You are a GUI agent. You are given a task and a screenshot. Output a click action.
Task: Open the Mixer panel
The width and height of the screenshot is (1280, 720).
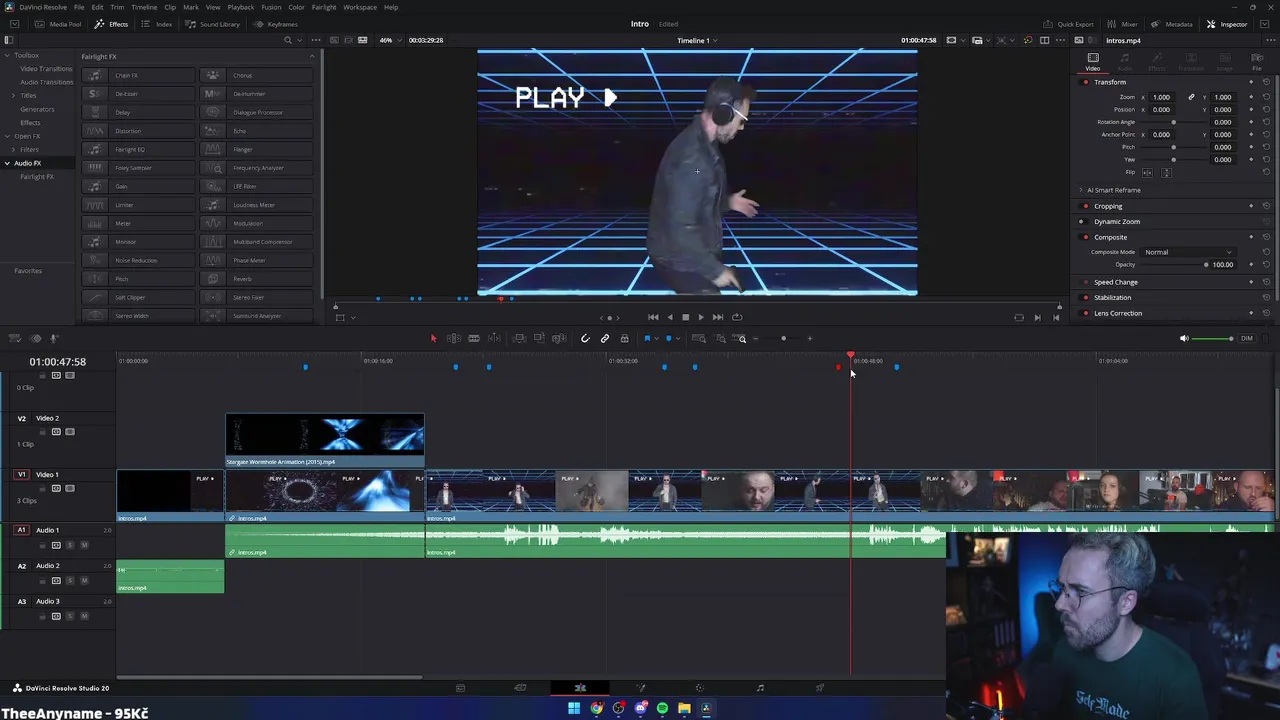pos(1122,24)
